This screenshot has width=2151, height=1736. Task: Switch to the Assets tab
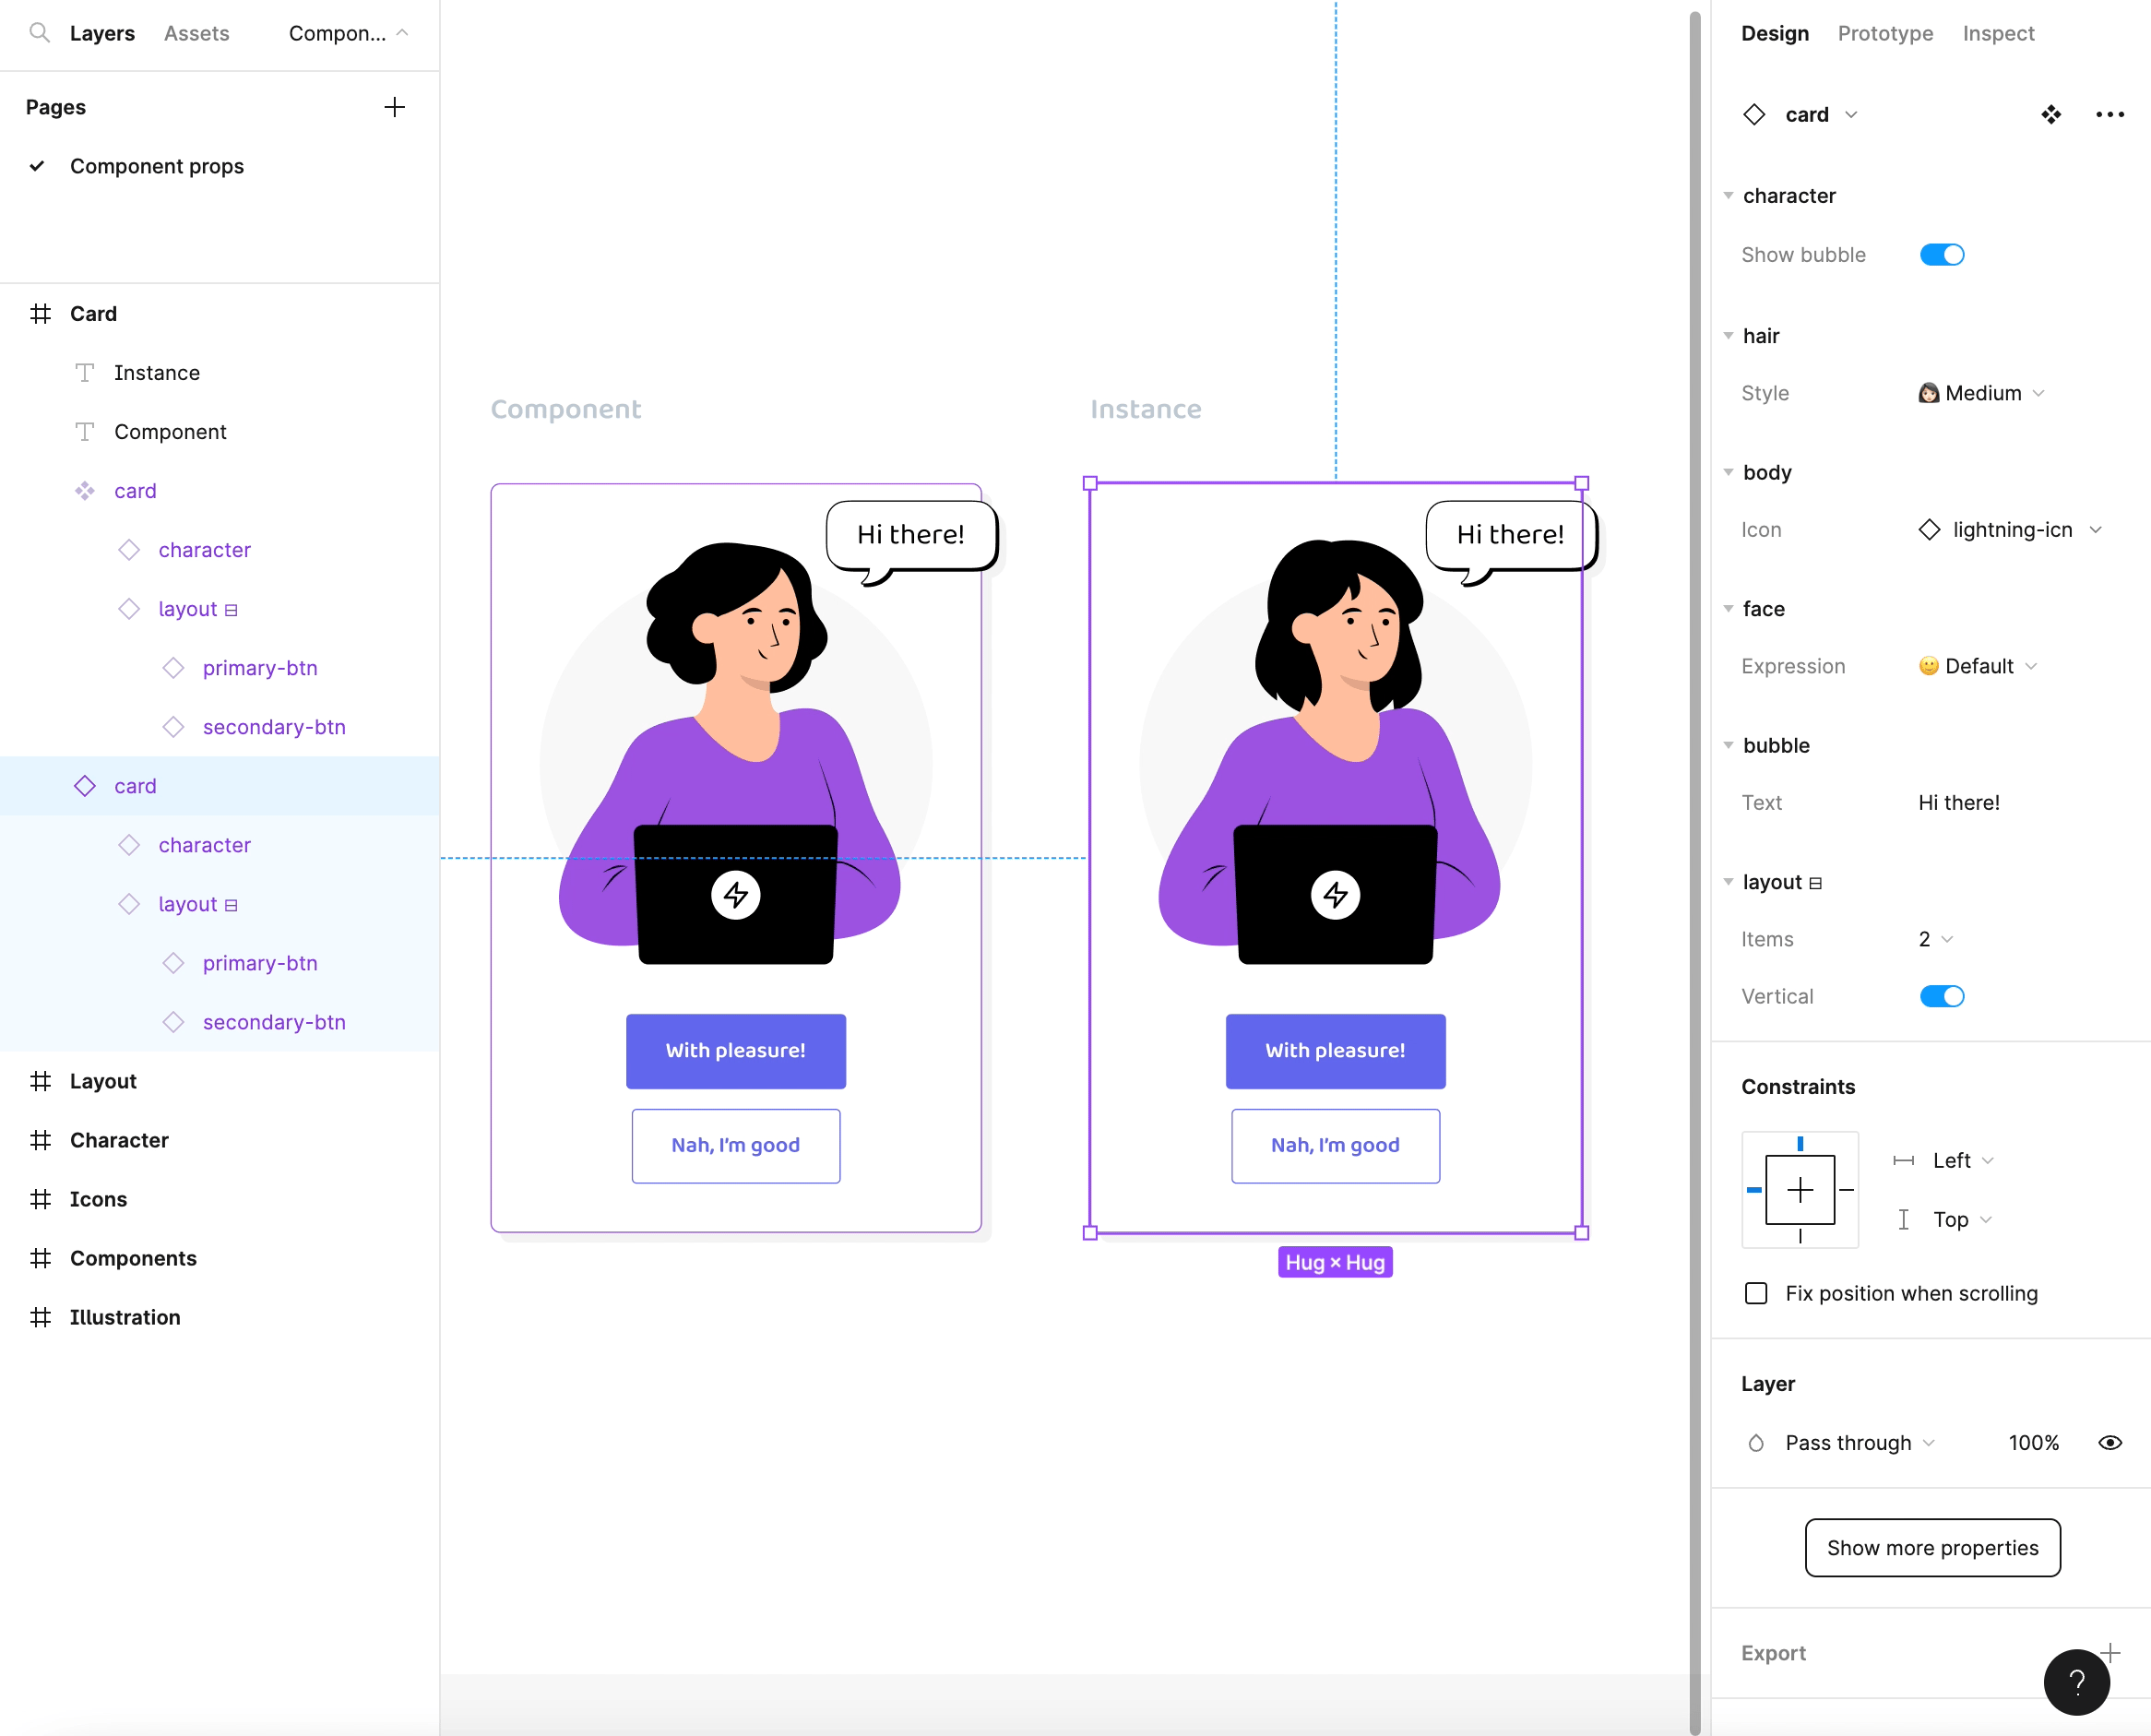(x=196, y=33)
